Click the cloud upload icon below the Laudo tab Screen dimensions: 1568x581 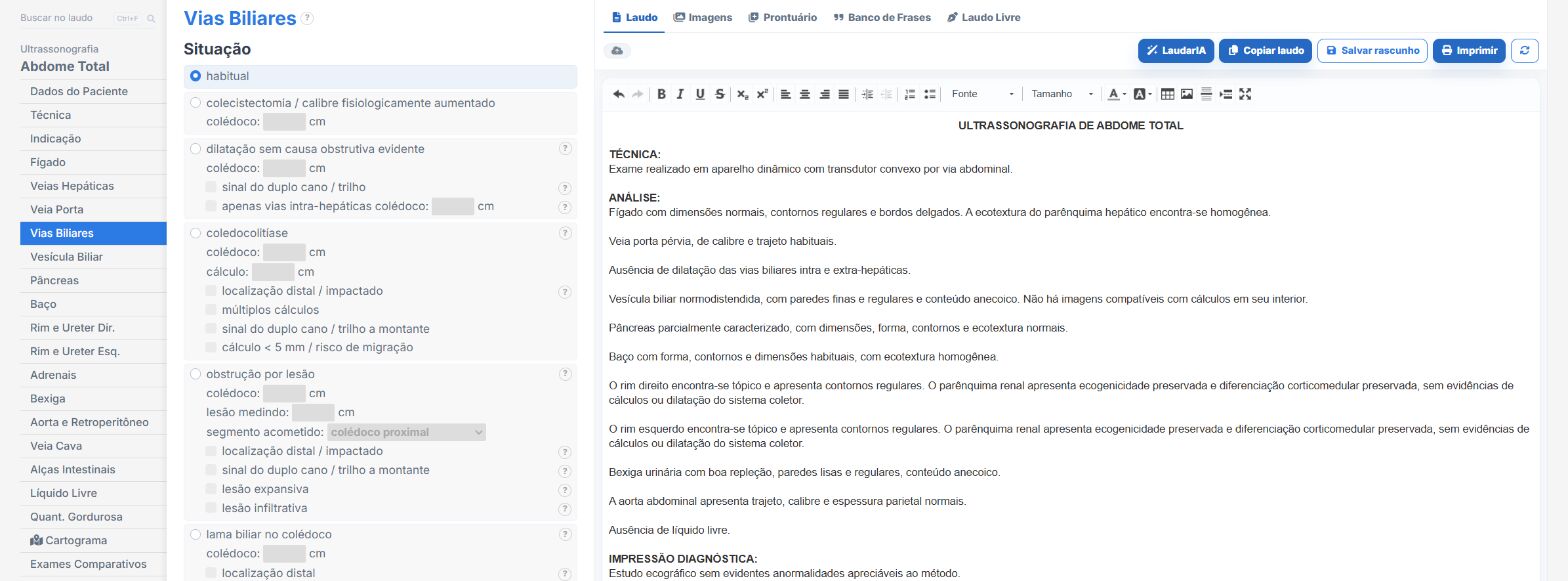coord(617,50)
